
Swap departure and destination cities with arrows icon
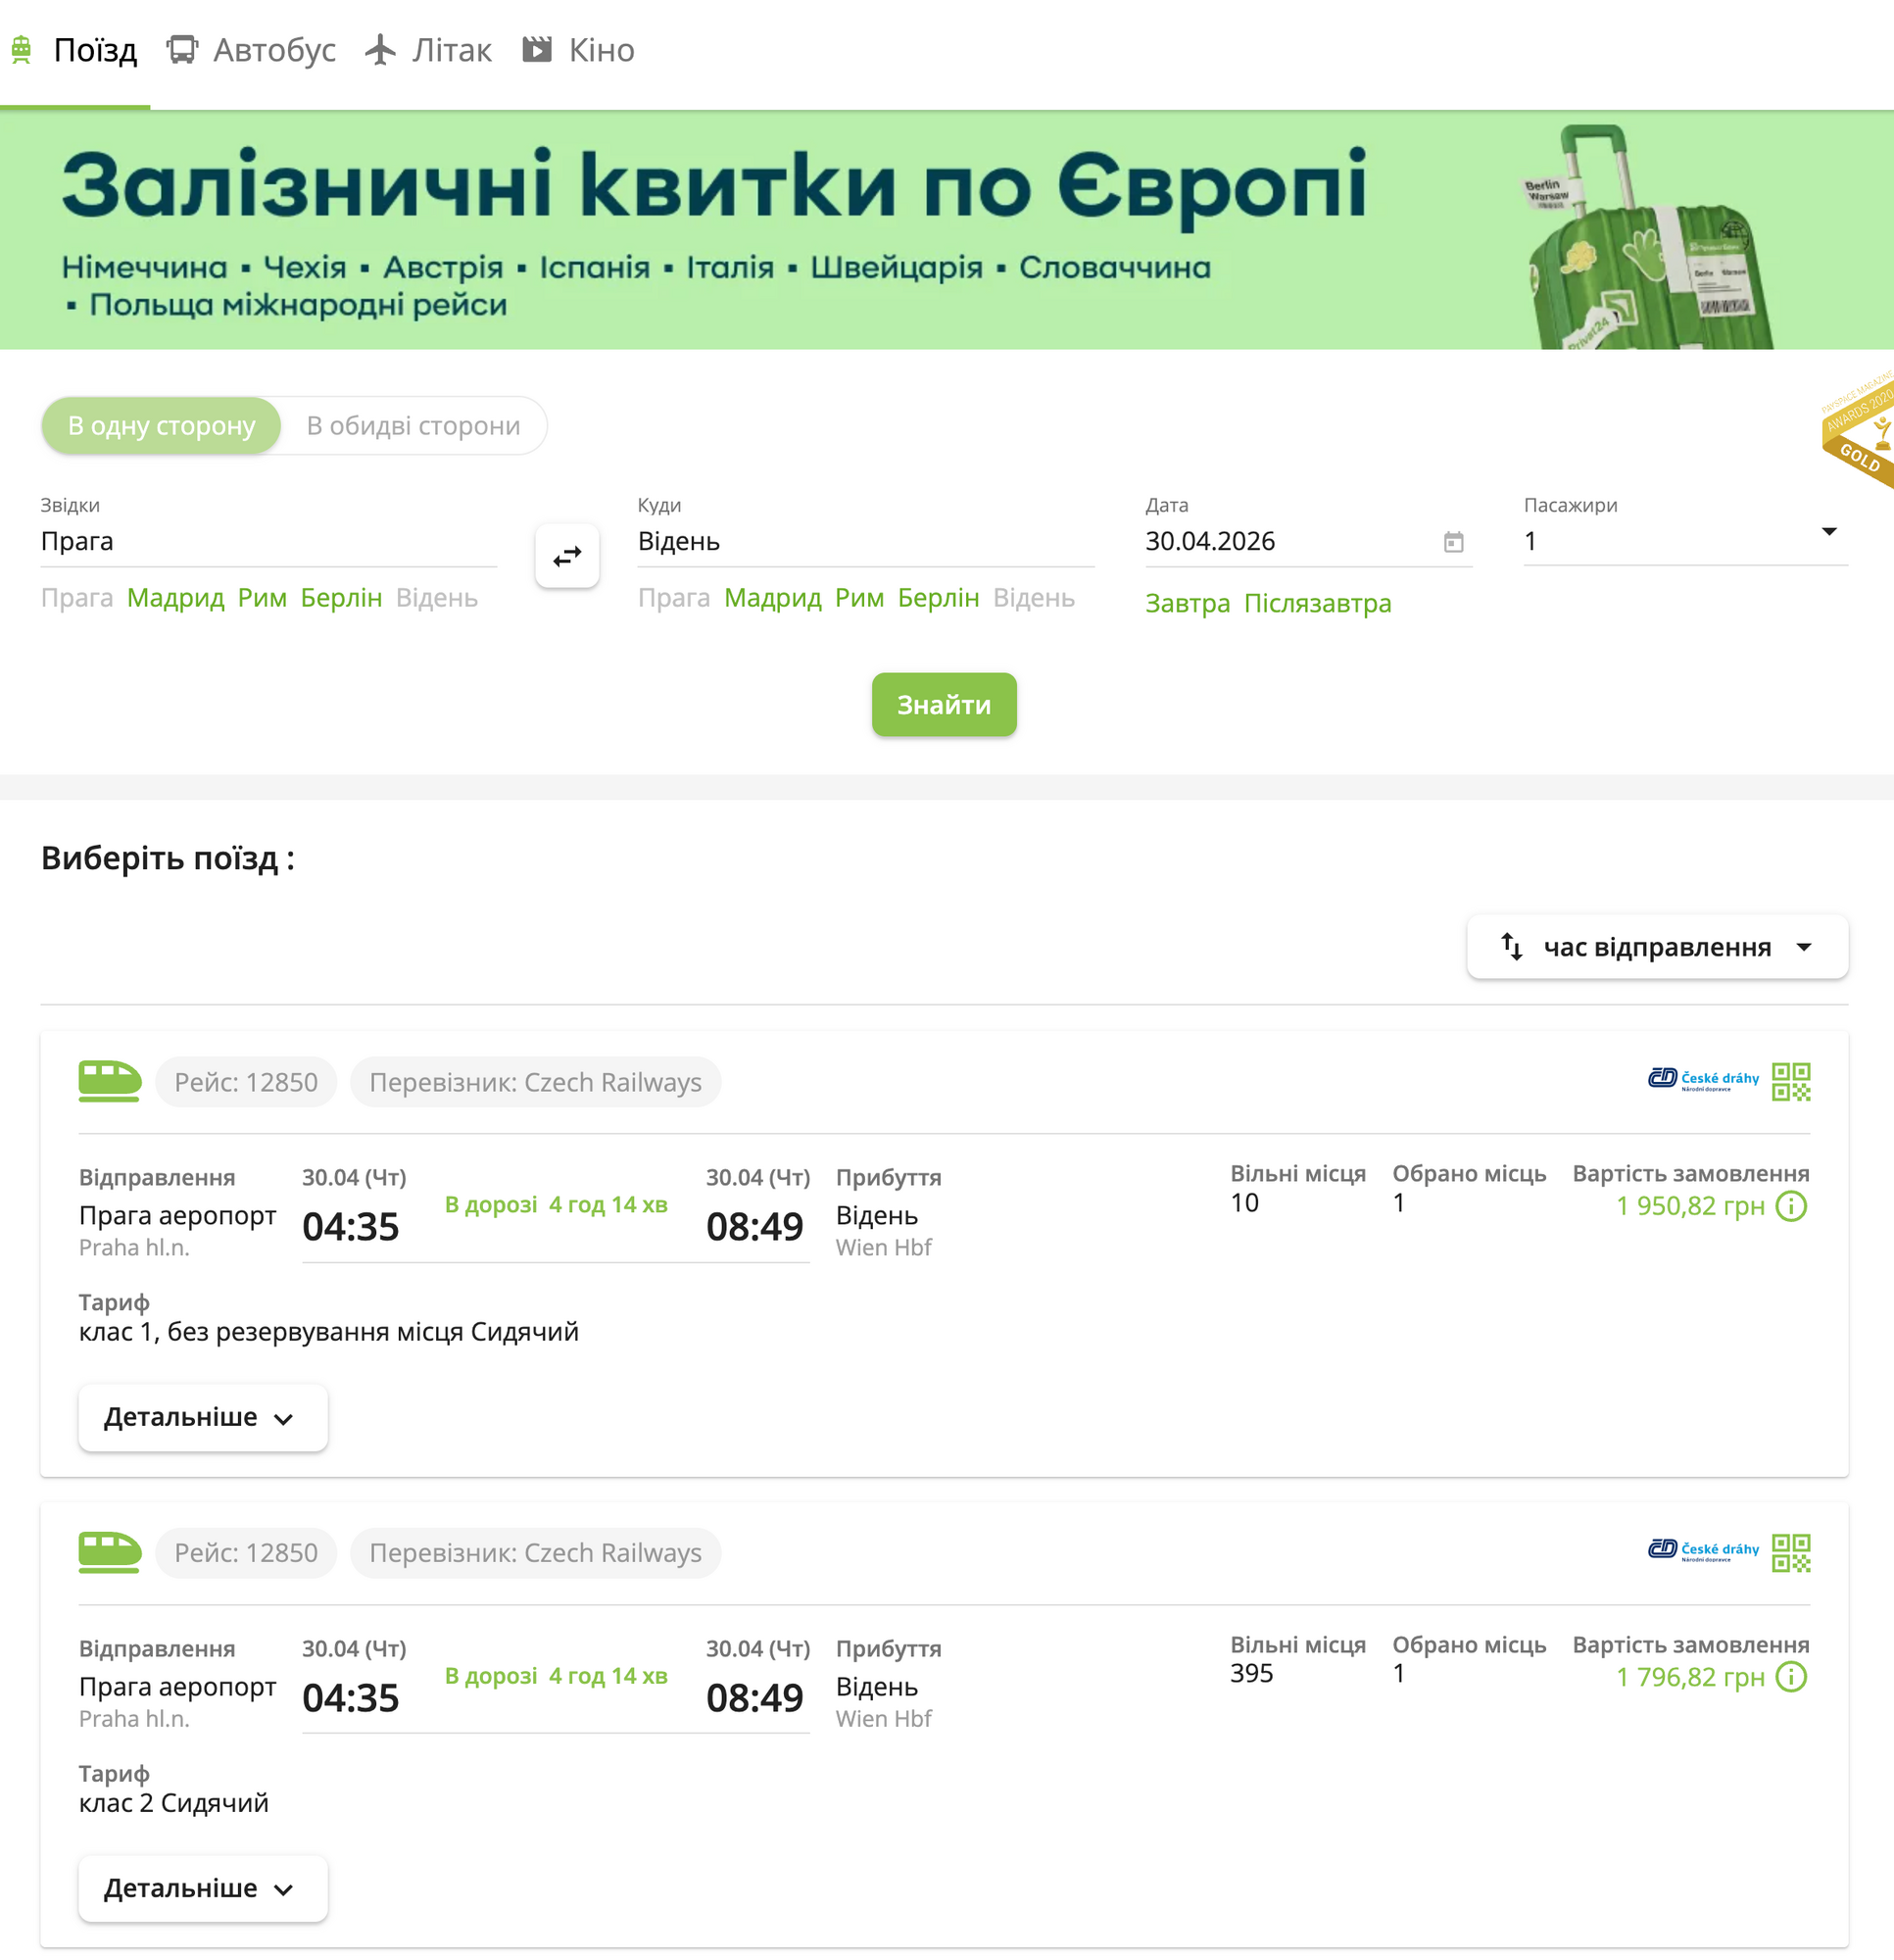[567, 557]
